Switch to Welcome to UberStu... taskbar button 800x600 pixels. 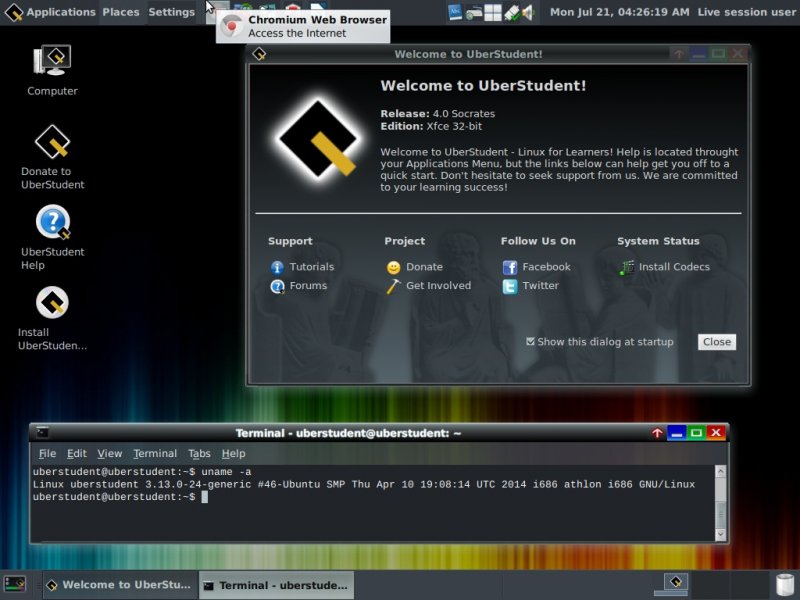click(118, 585)
